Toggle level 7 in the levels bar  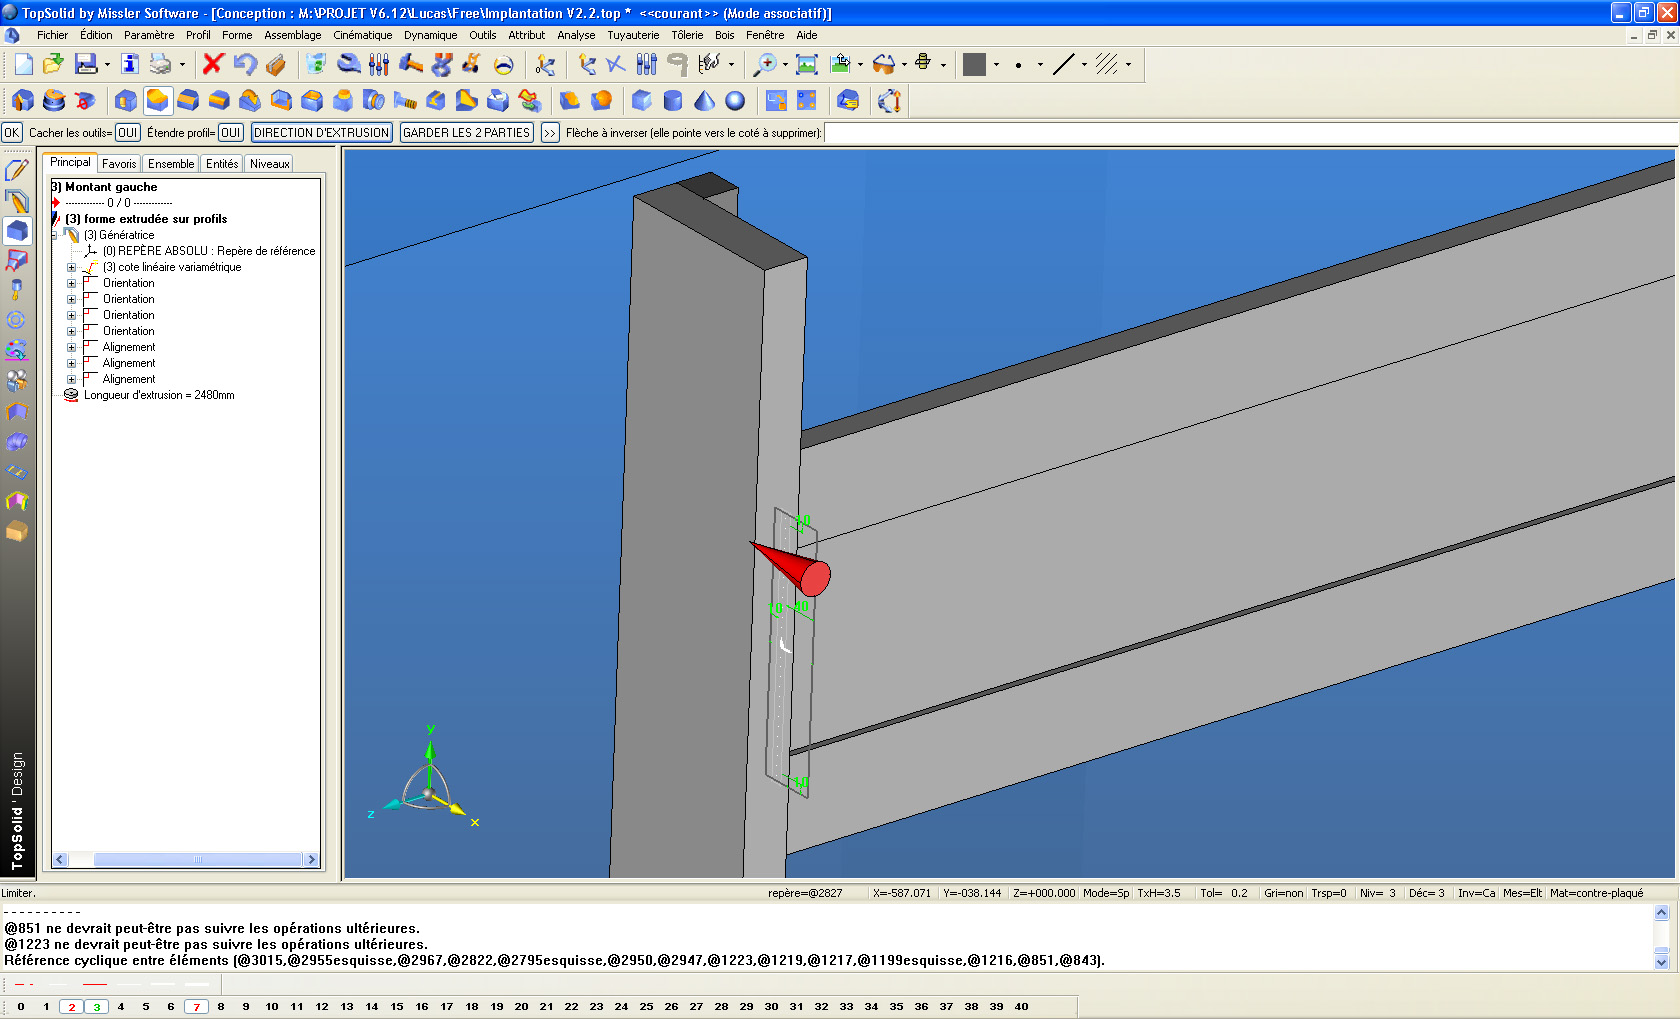click(x=196, y=1006)
